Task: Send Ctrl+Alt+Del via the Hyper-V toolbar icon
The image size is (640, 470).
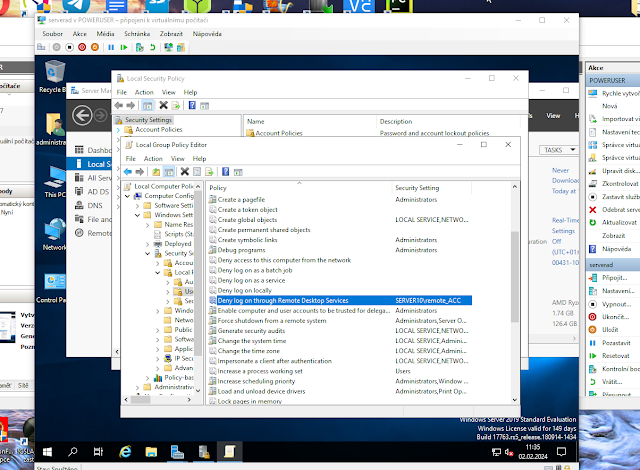Action: point(41,47)
